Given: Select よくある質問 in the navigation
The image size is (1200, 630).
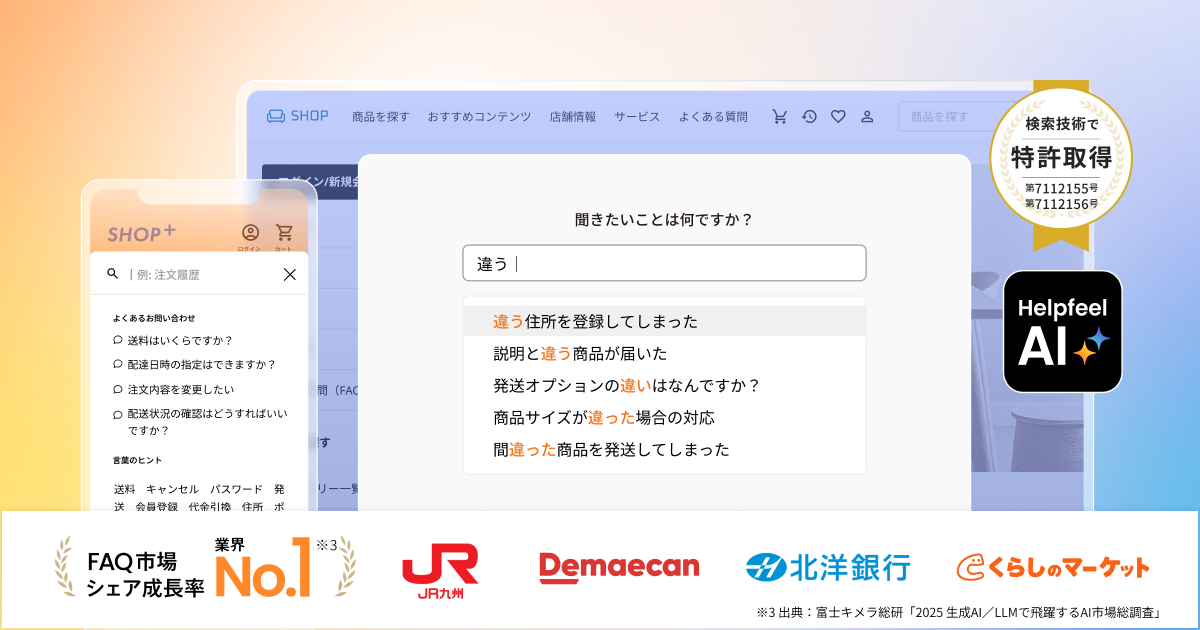Looking at the screenshot, I should (716, 116).
